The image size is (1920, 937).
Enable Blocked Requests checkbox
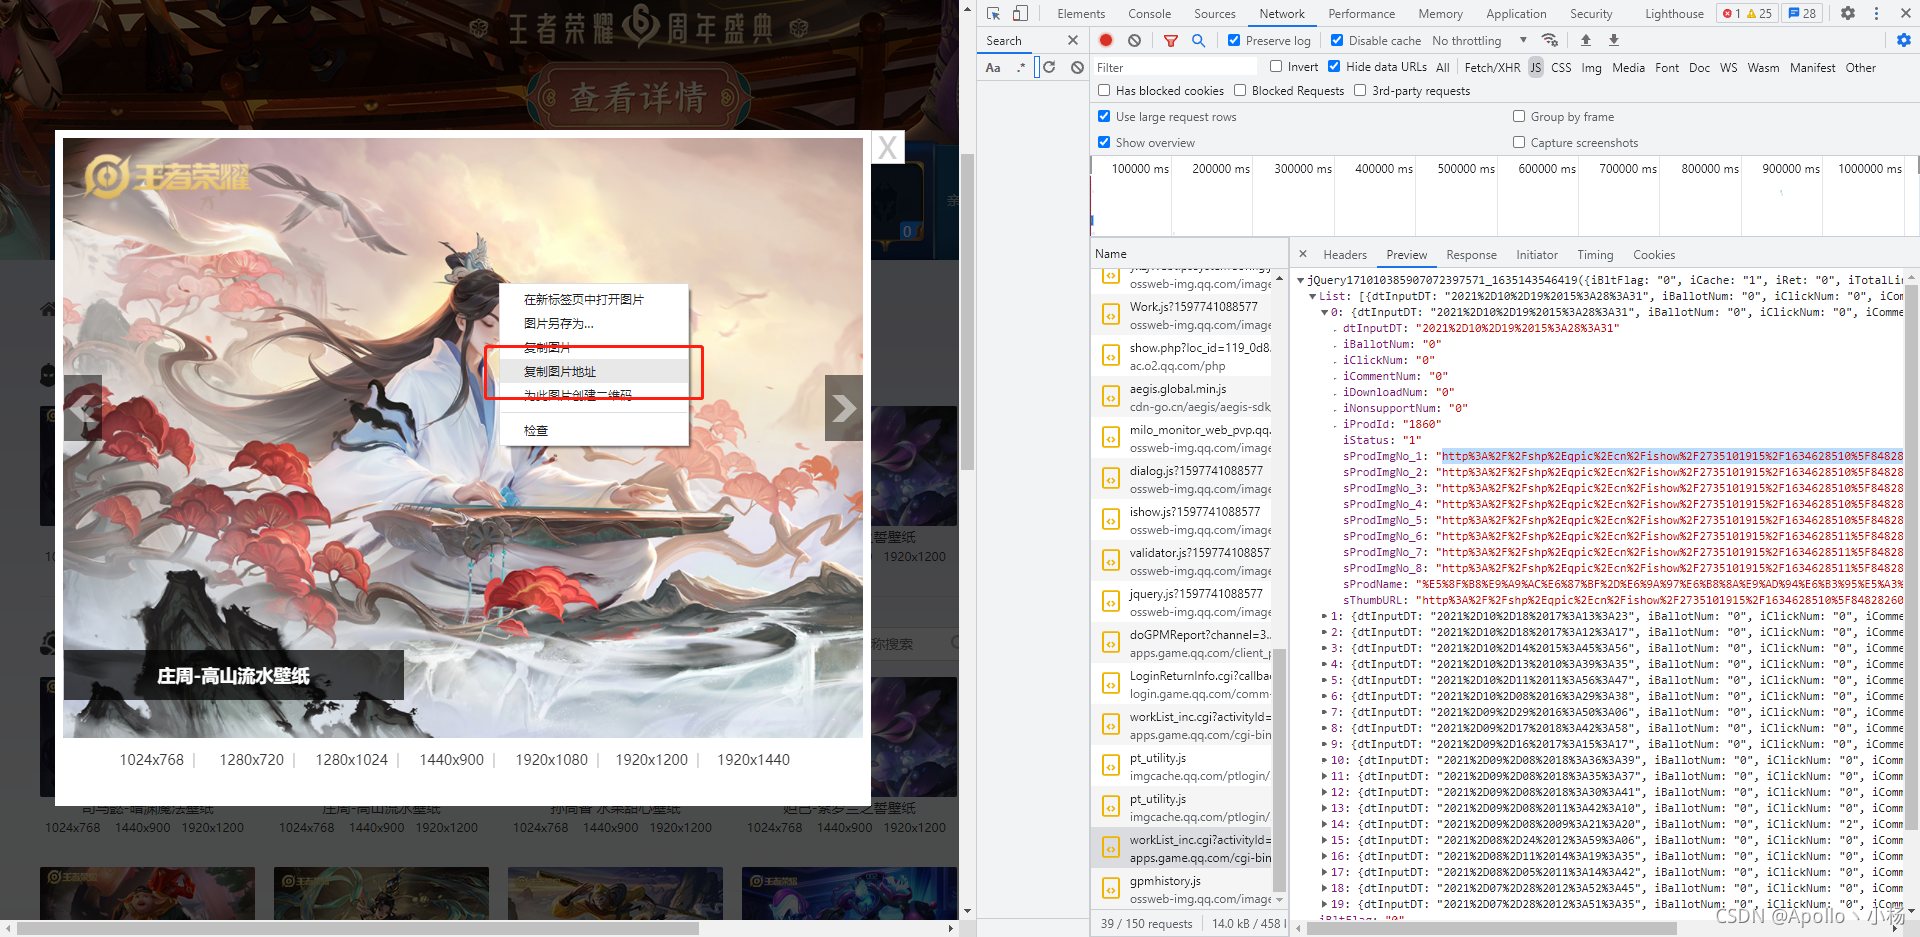click(1240, 90)
